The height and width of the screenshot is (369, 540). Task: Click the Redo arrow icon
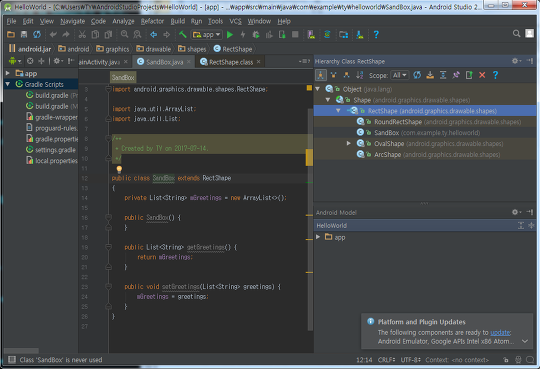point(66,34)
